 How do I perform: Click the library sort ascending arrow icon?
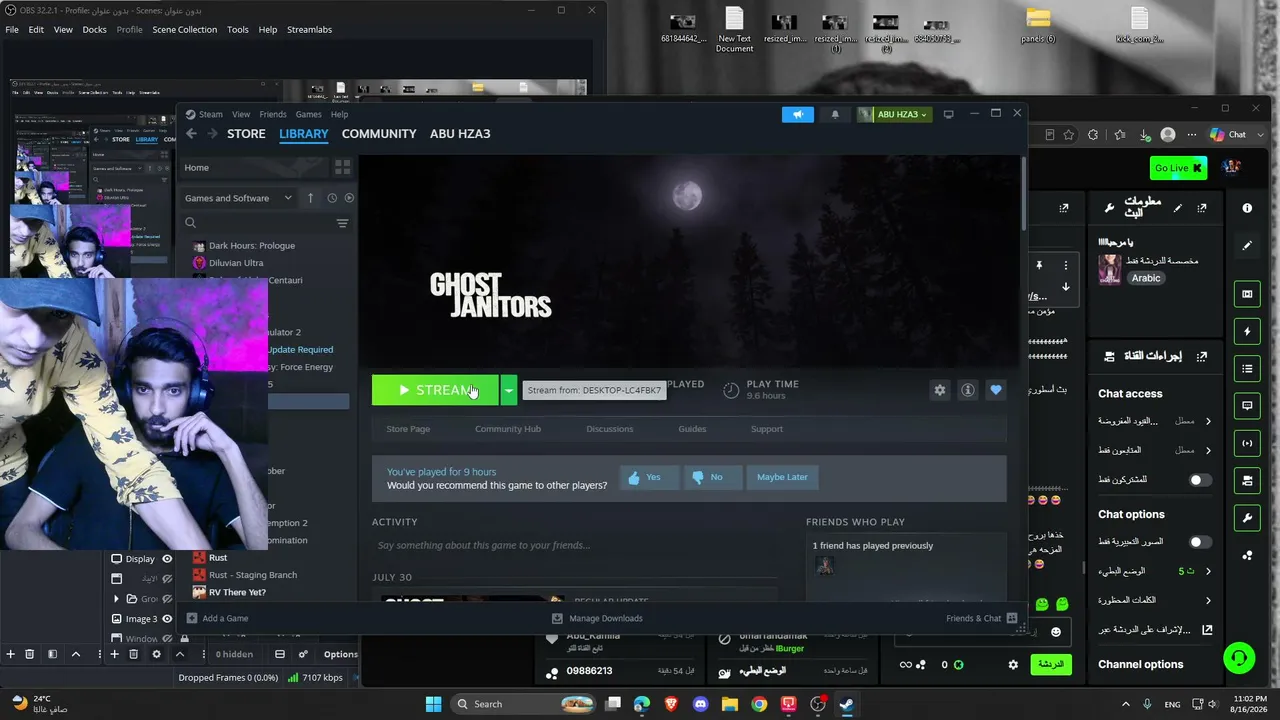(x=310, y=198)
